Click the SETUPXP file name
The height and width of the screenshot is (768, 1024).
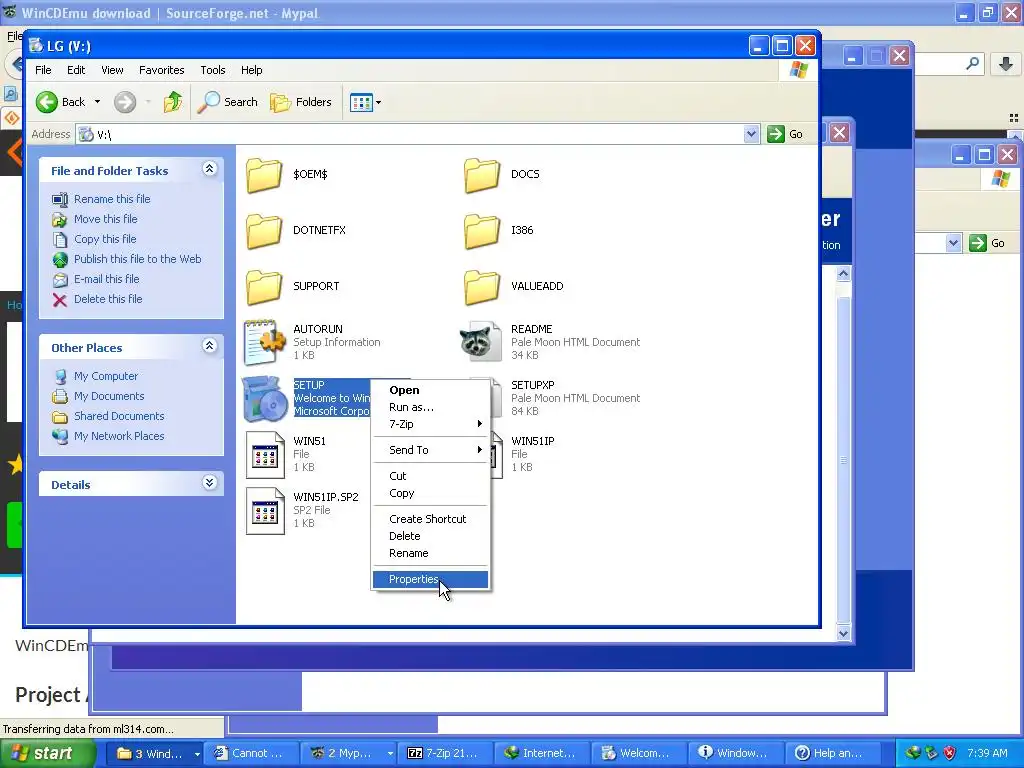(532, 385)
